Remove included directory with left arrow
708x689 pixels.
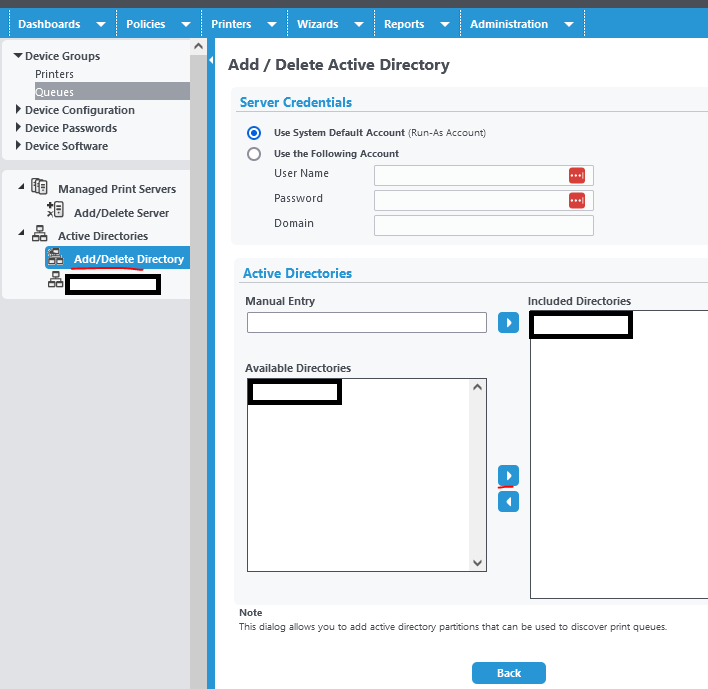(508, 501)
